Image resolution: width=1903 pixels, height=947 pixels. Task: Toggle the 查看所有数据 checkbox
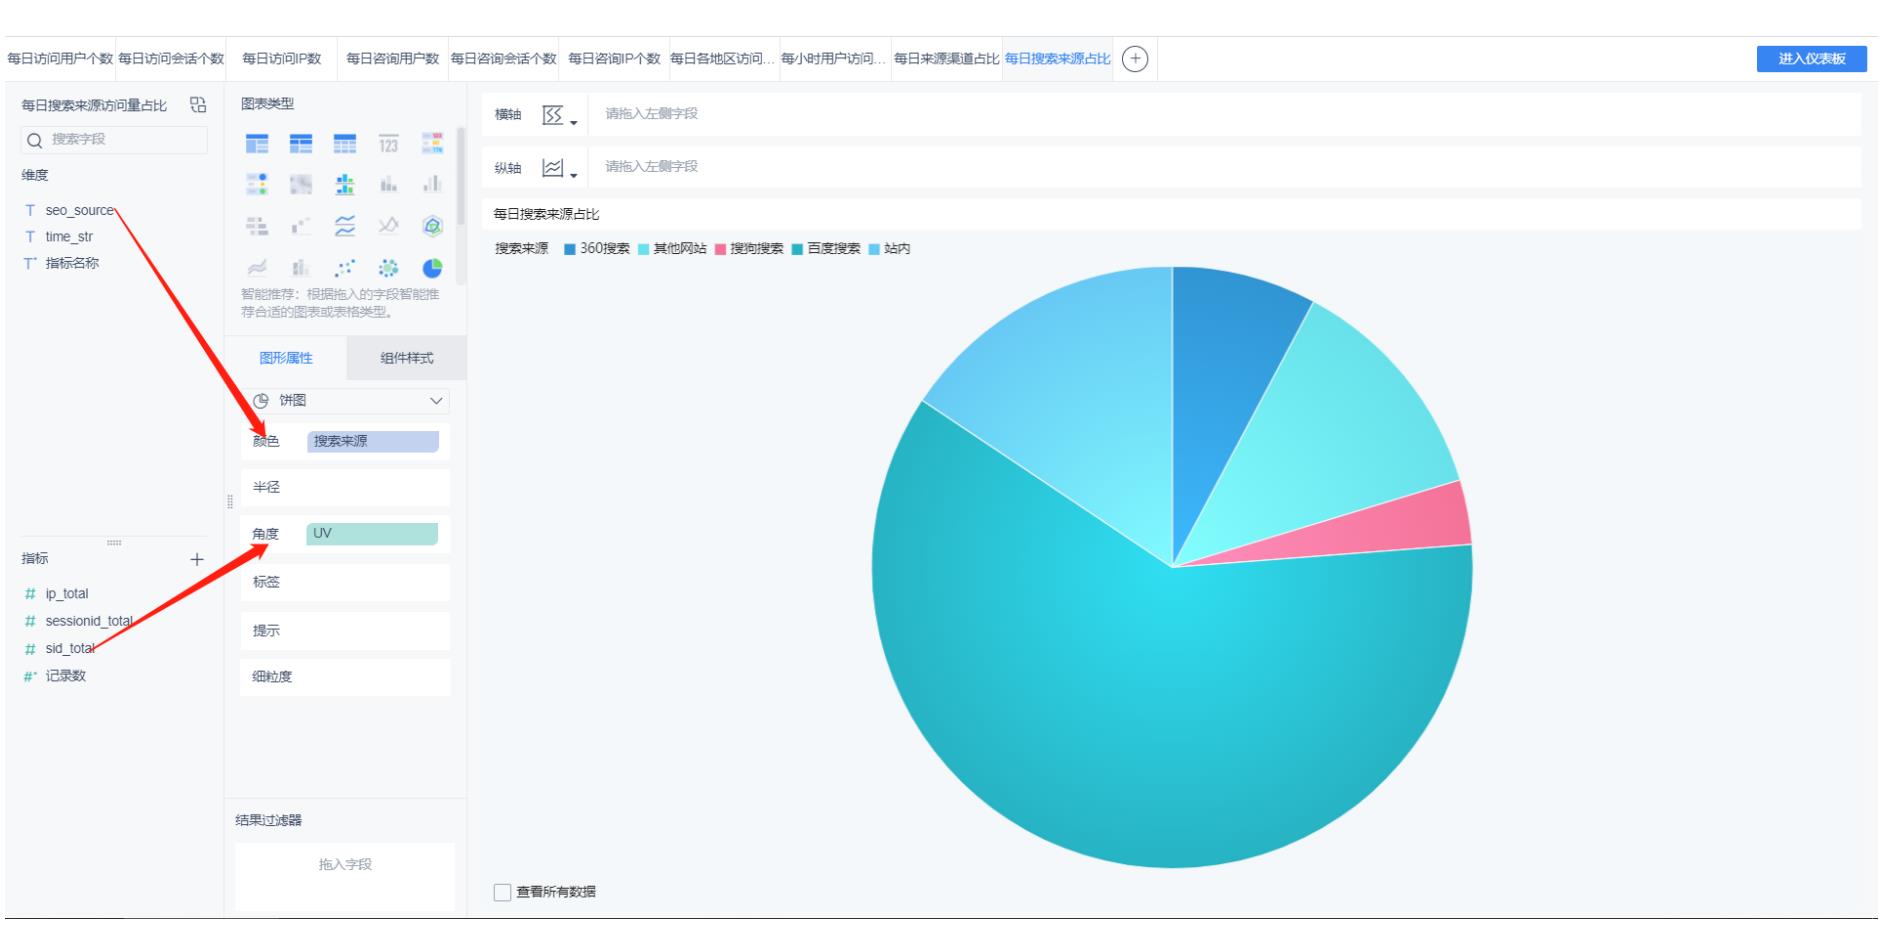click(503, 892)
